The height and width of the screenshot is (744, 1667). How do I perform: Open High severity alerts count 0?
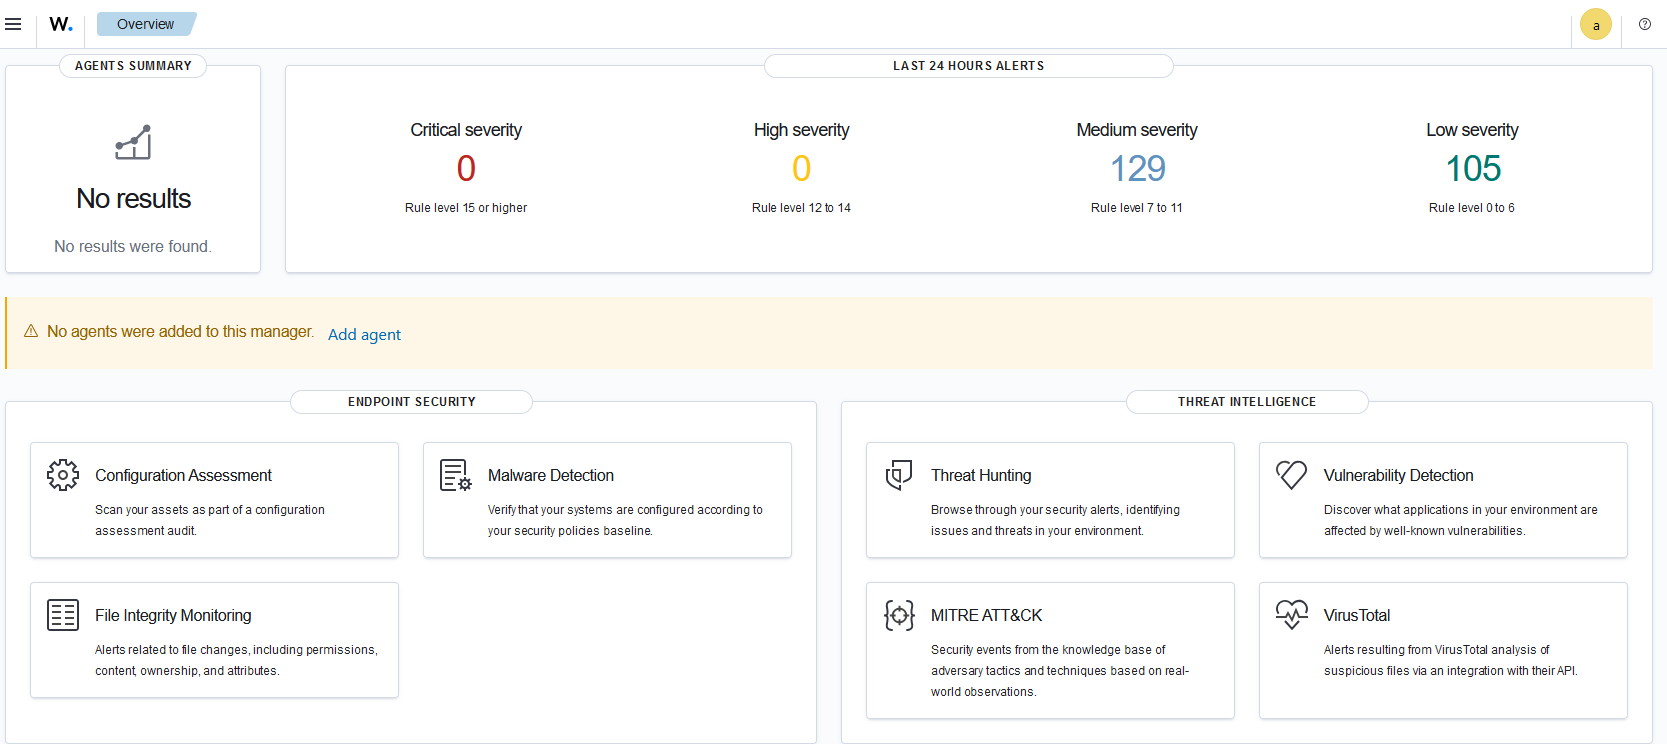(x=801, y=168)
